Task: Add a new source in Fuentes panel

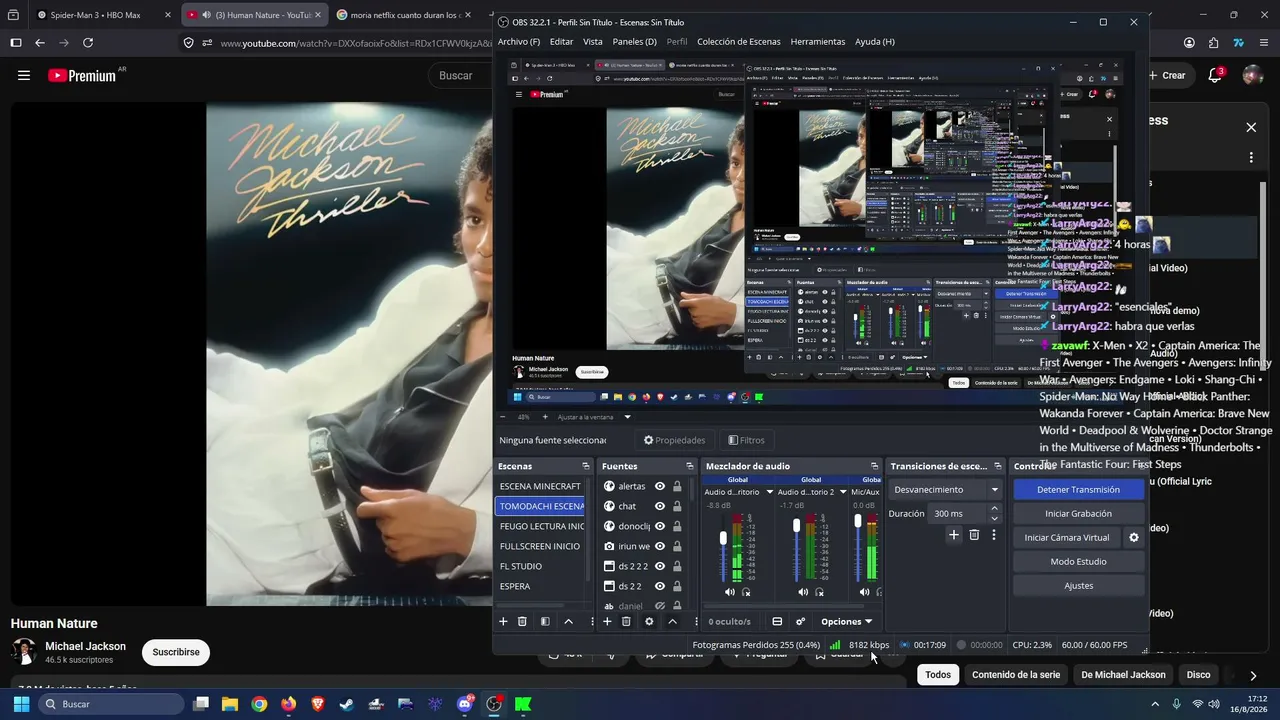Action: pyautogui.click(x=607, y=621)
